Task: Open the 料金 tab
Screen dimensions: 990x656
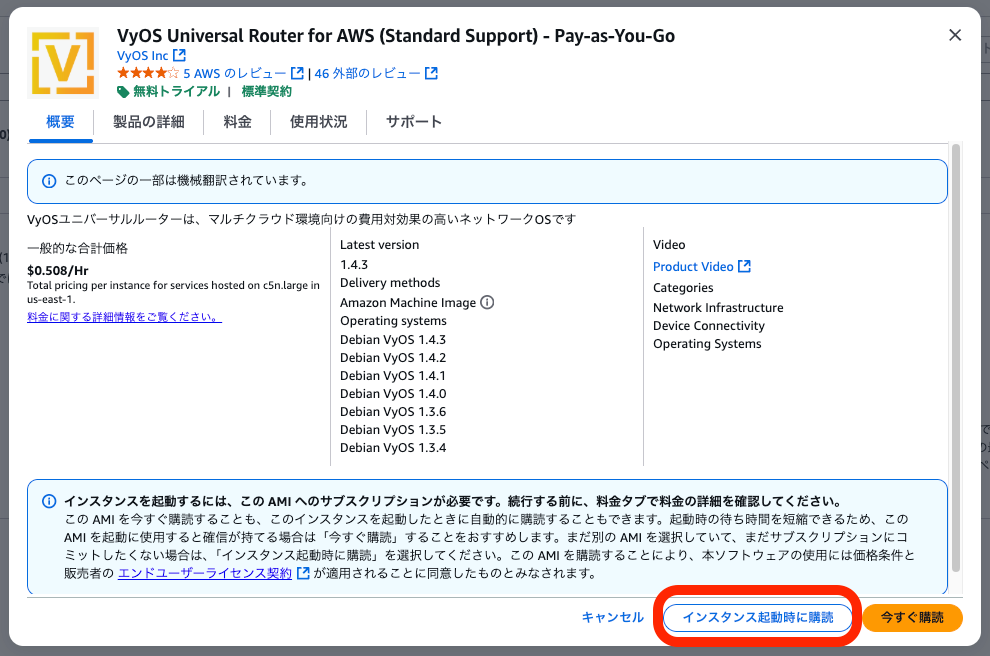Action: (x=237, y=122)
